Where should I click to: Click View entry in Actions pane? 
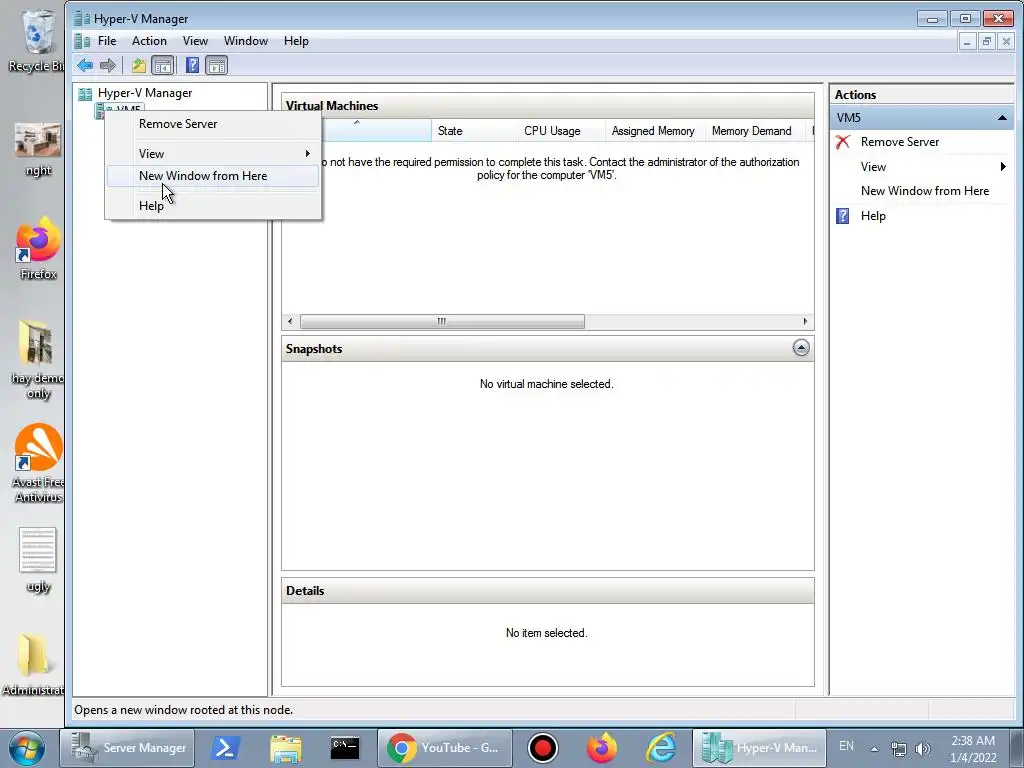873,167
